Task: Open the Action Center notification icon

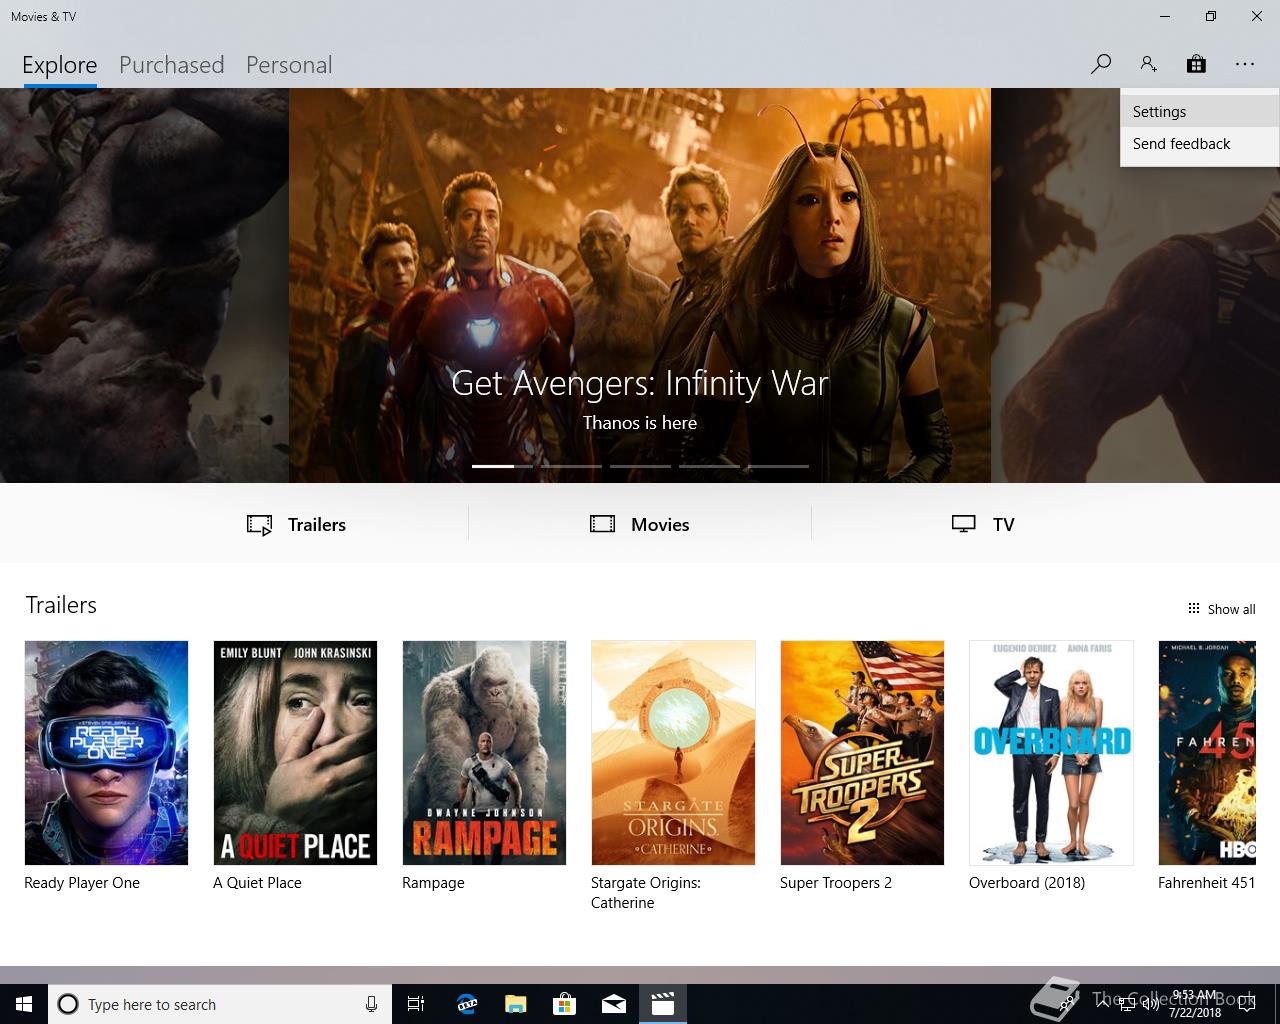Action: (1246, 1004)
